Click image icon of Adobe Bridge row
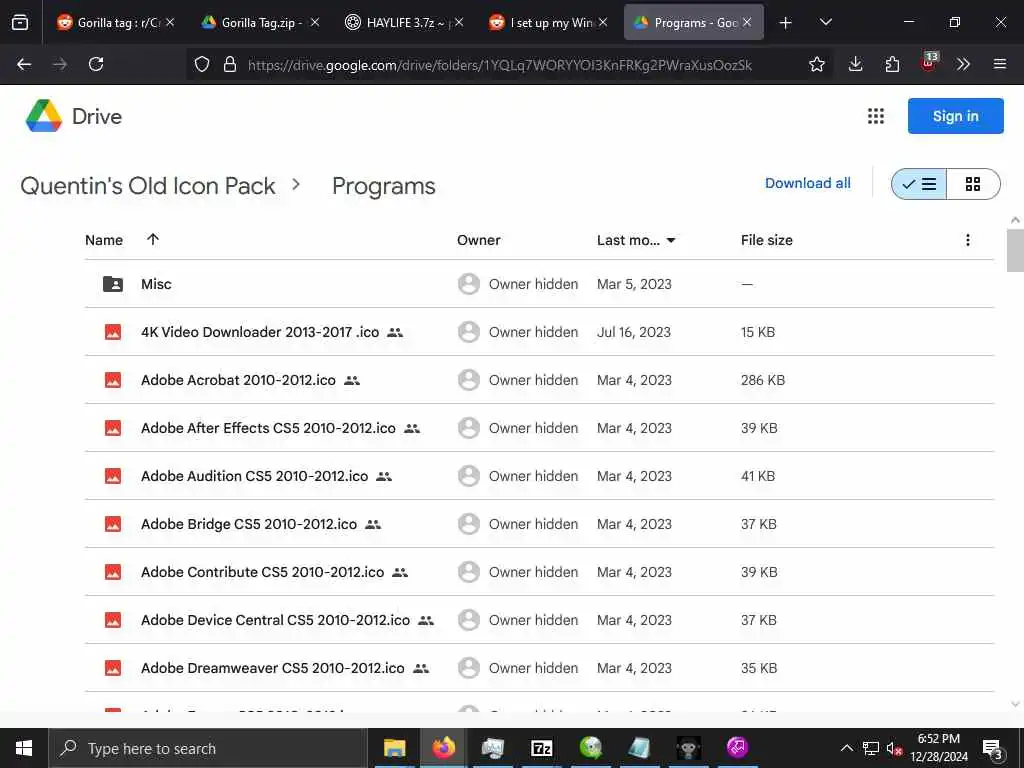Image resolution: width=1024 pixels, height=768 pixels. (x=113, y=524)
